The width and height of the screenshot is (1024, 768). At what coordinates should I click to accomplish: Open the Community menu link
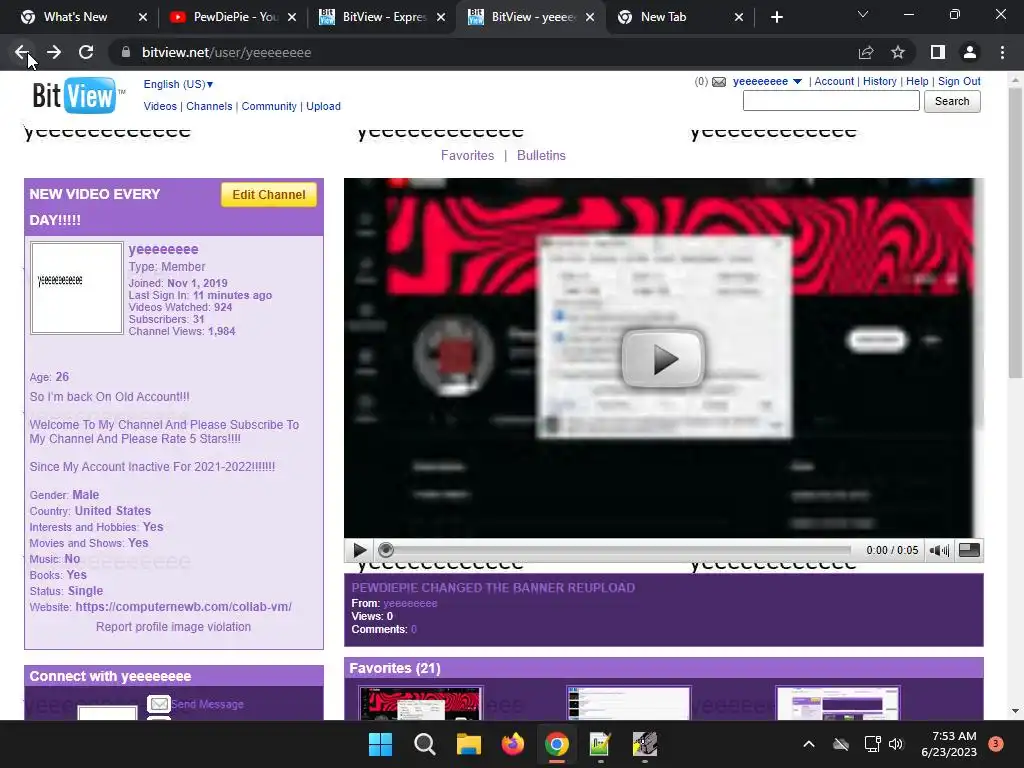coord(269,106)
